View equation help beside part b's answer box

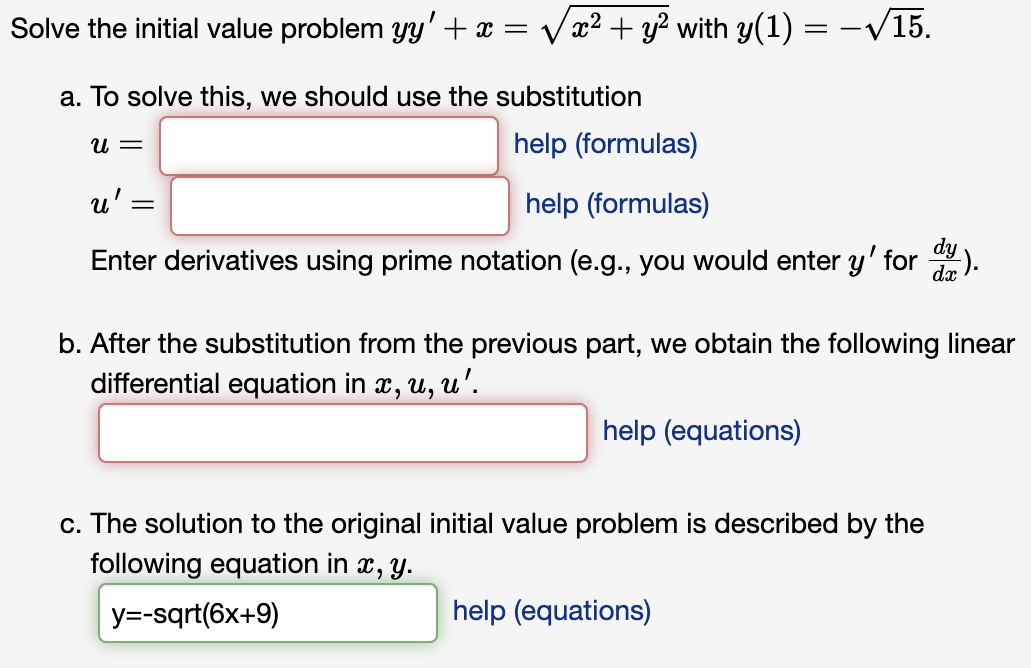click(x=702, y=430)
